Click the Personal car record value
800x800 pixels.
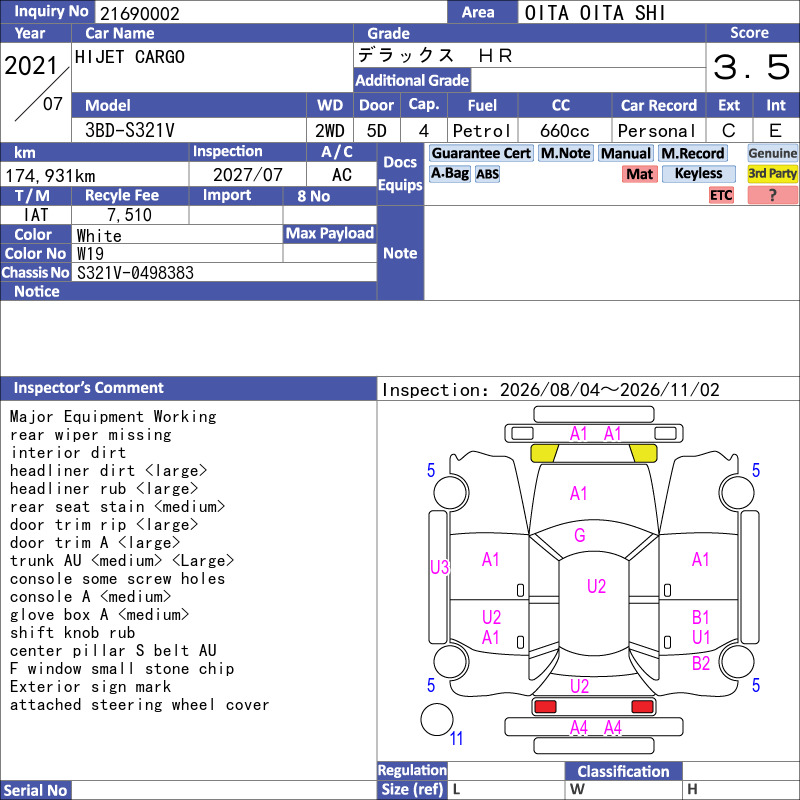(657, 131)
